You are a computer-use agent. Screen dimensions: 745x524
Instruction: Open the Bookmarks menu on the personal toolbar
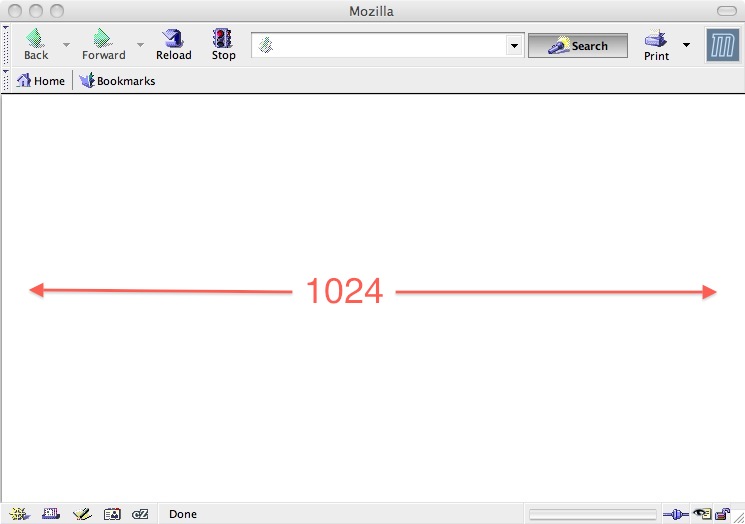click(x=117, y=81)
